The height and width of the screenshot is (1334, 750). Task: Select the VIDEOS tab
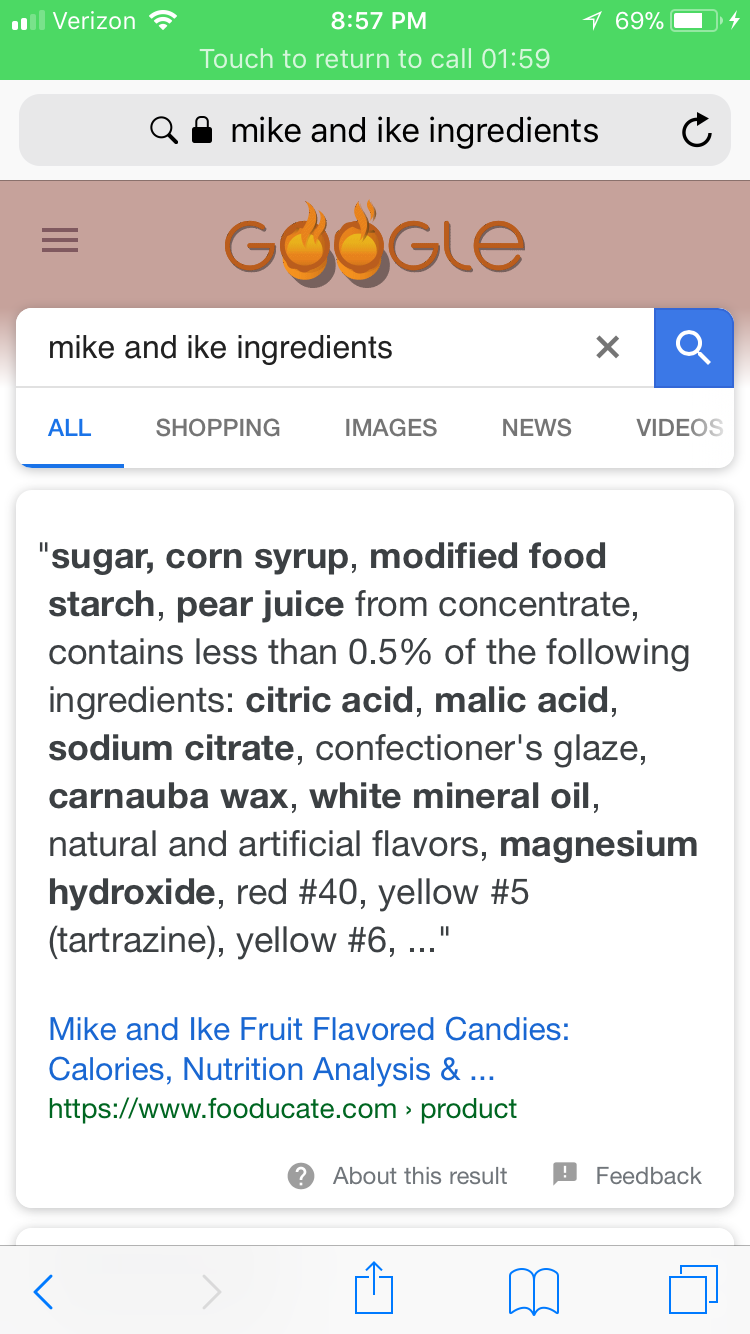(679, 428)
